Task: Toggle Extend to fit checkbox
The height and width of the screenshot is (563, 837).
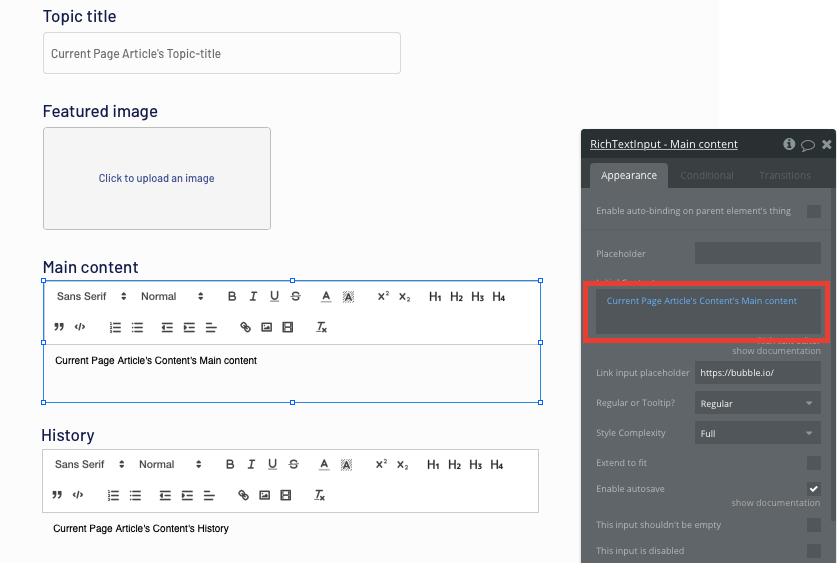Action: 814,463
